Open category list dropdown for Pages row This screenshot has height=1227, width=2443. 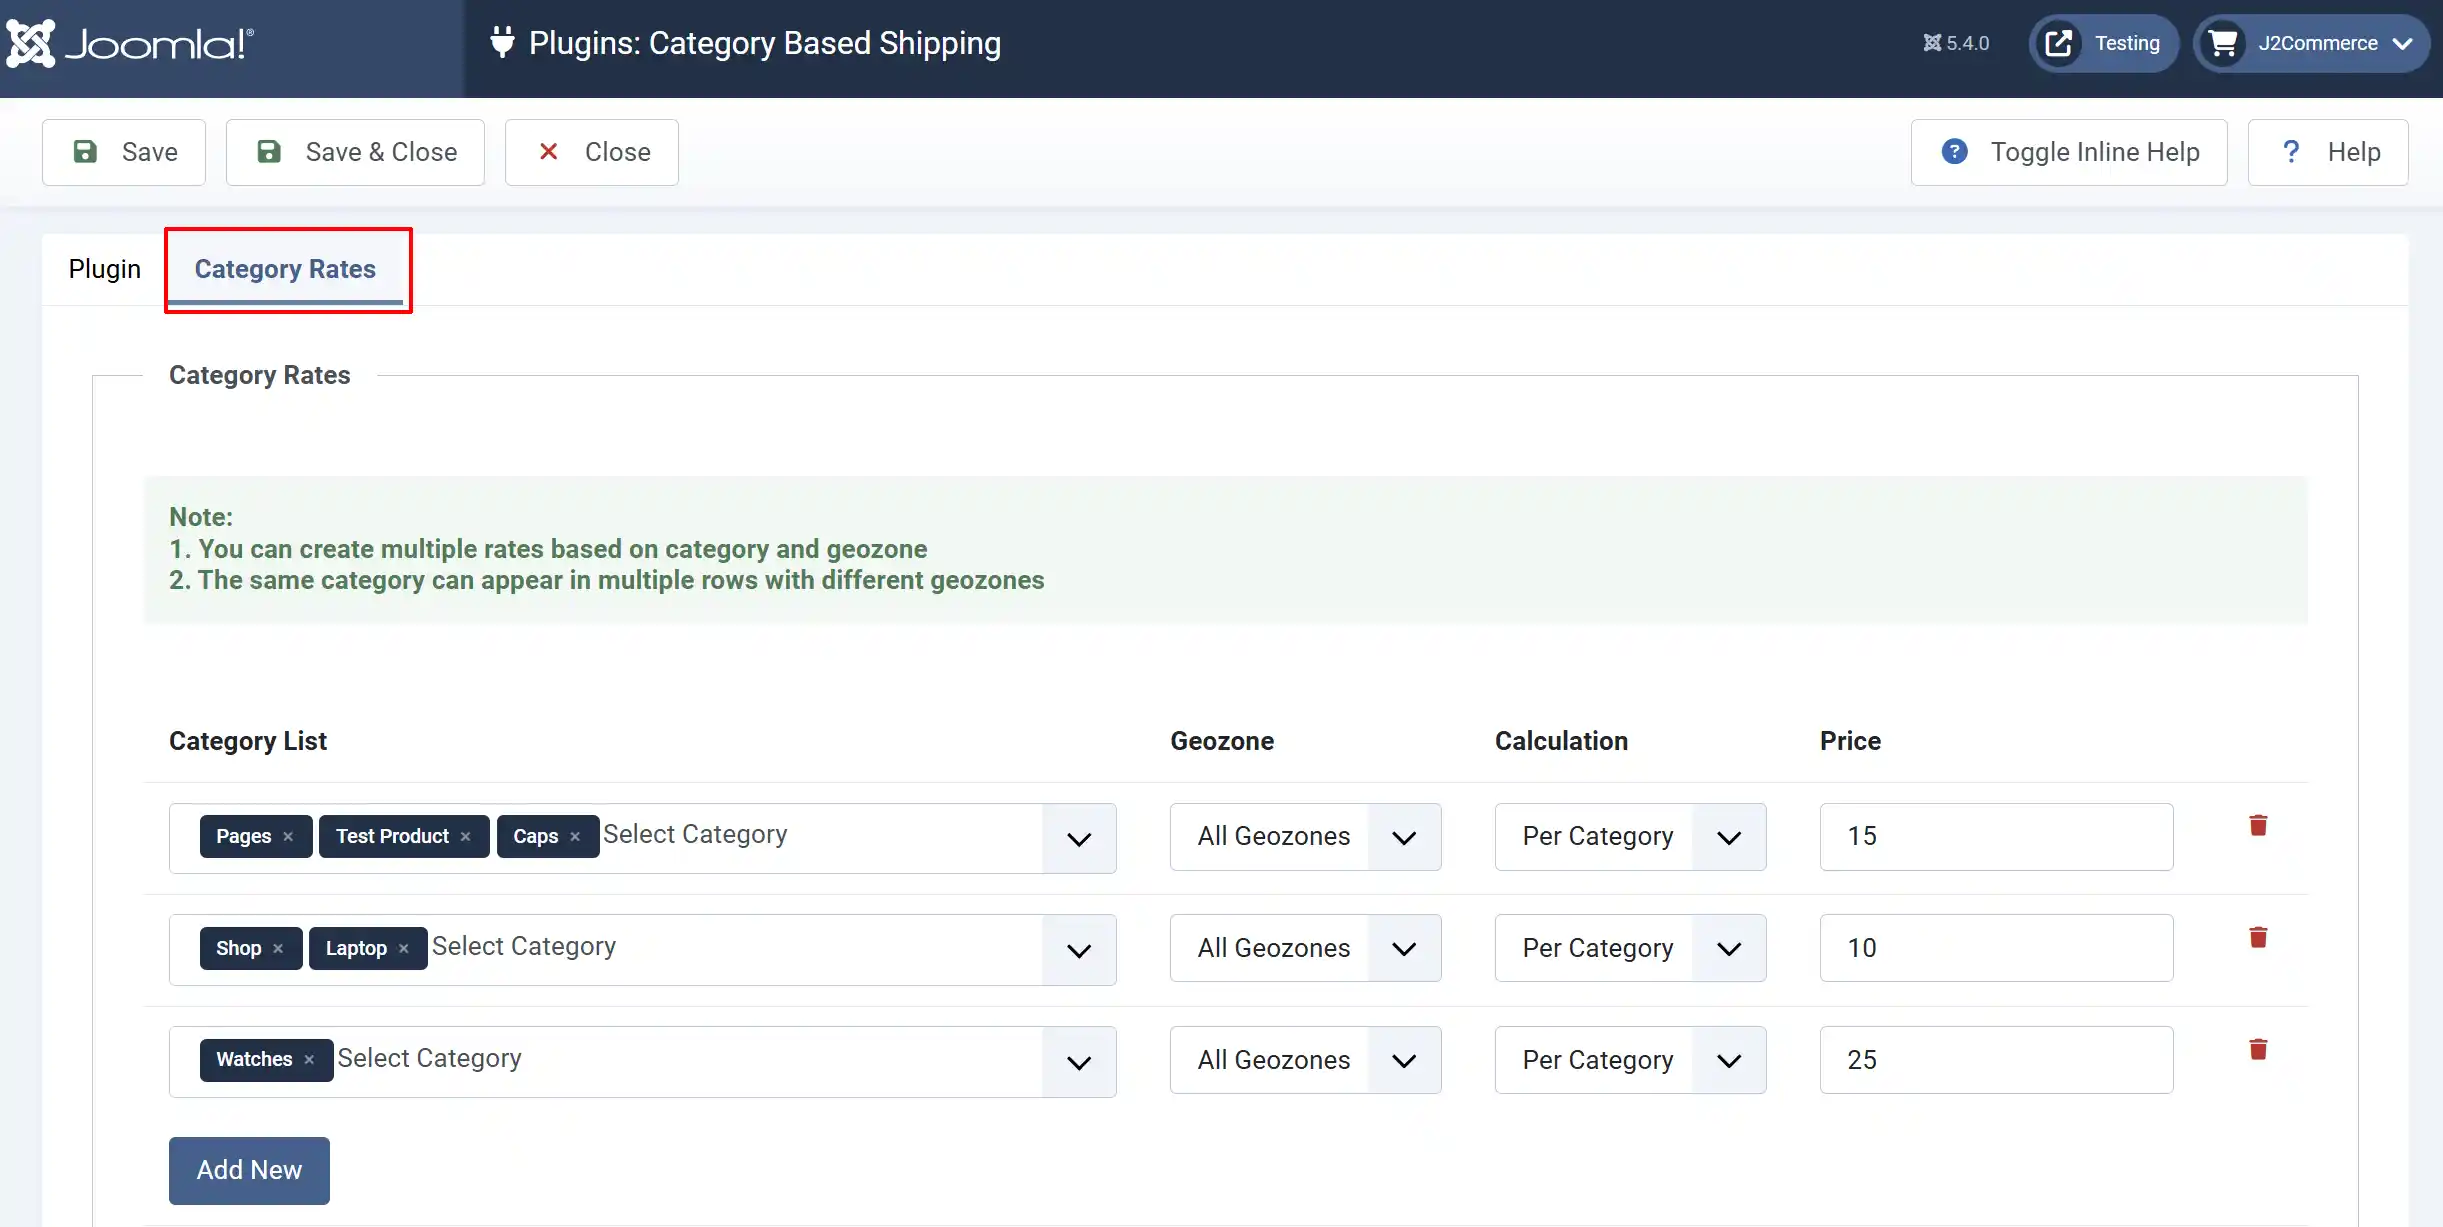[1079, 839]
